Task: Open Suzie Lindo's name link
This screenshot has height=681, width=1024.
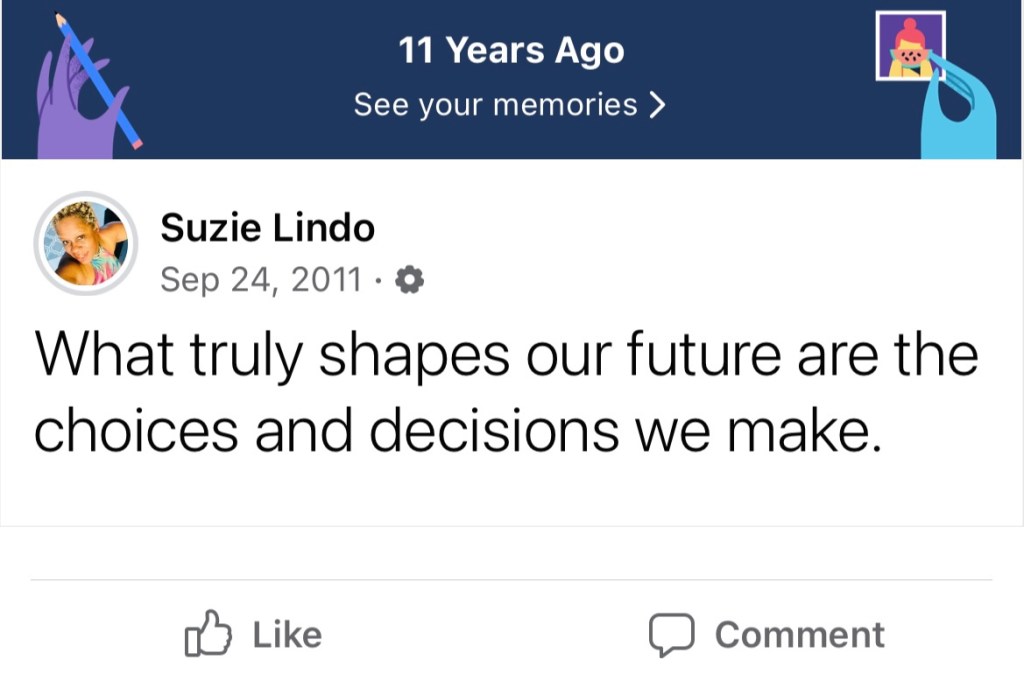Action: [x=267, y=229]
